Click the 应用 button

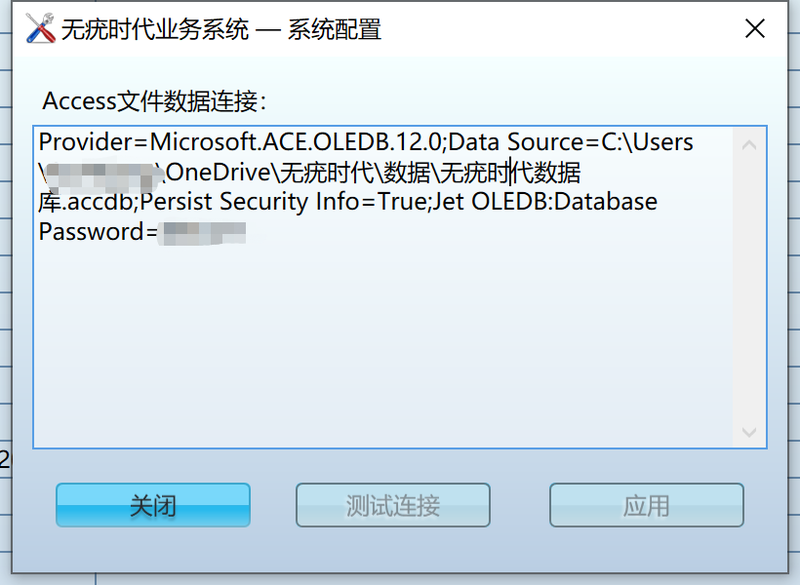646,505
